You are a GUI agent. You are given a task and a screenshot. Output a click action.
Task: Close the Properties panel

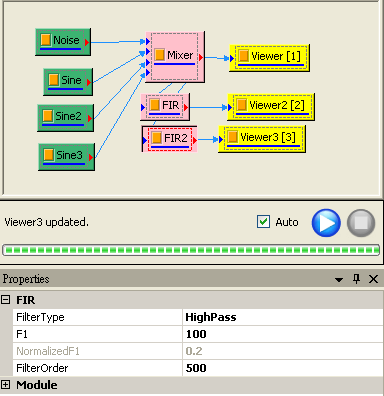tap(373, 279)
